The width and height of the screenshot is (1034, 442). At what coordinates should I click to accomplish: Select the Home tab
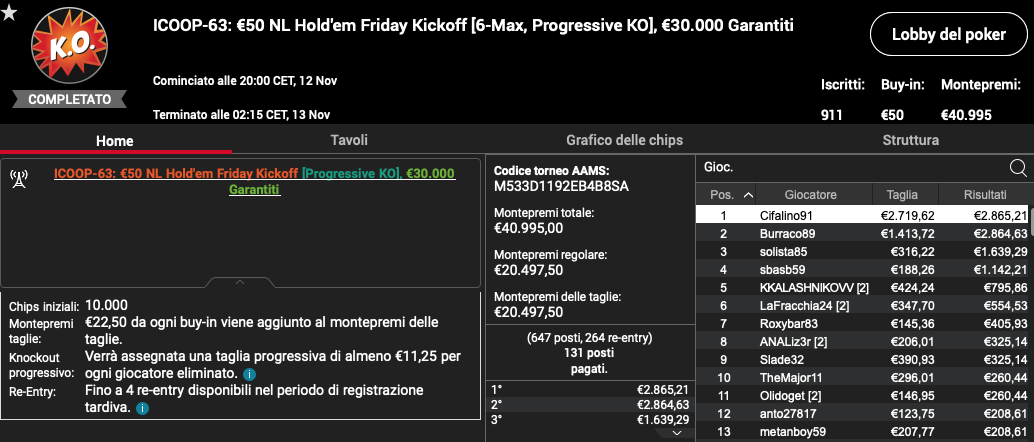tap(115, 141)
